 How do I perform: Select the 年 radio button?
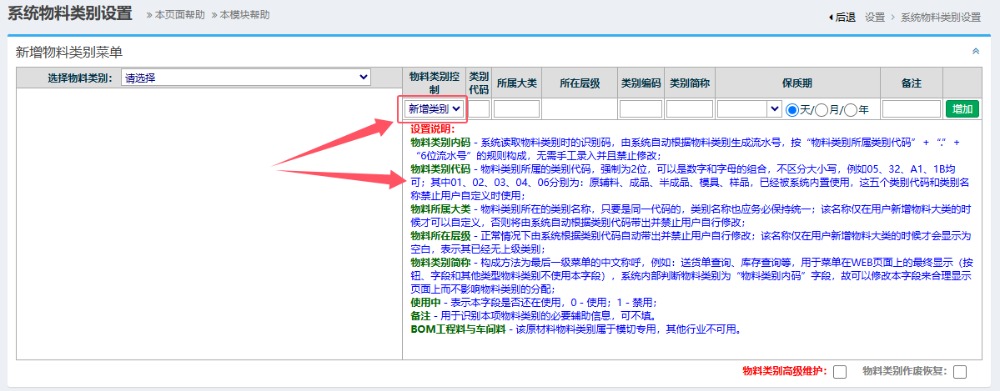[x=851, y=110]
